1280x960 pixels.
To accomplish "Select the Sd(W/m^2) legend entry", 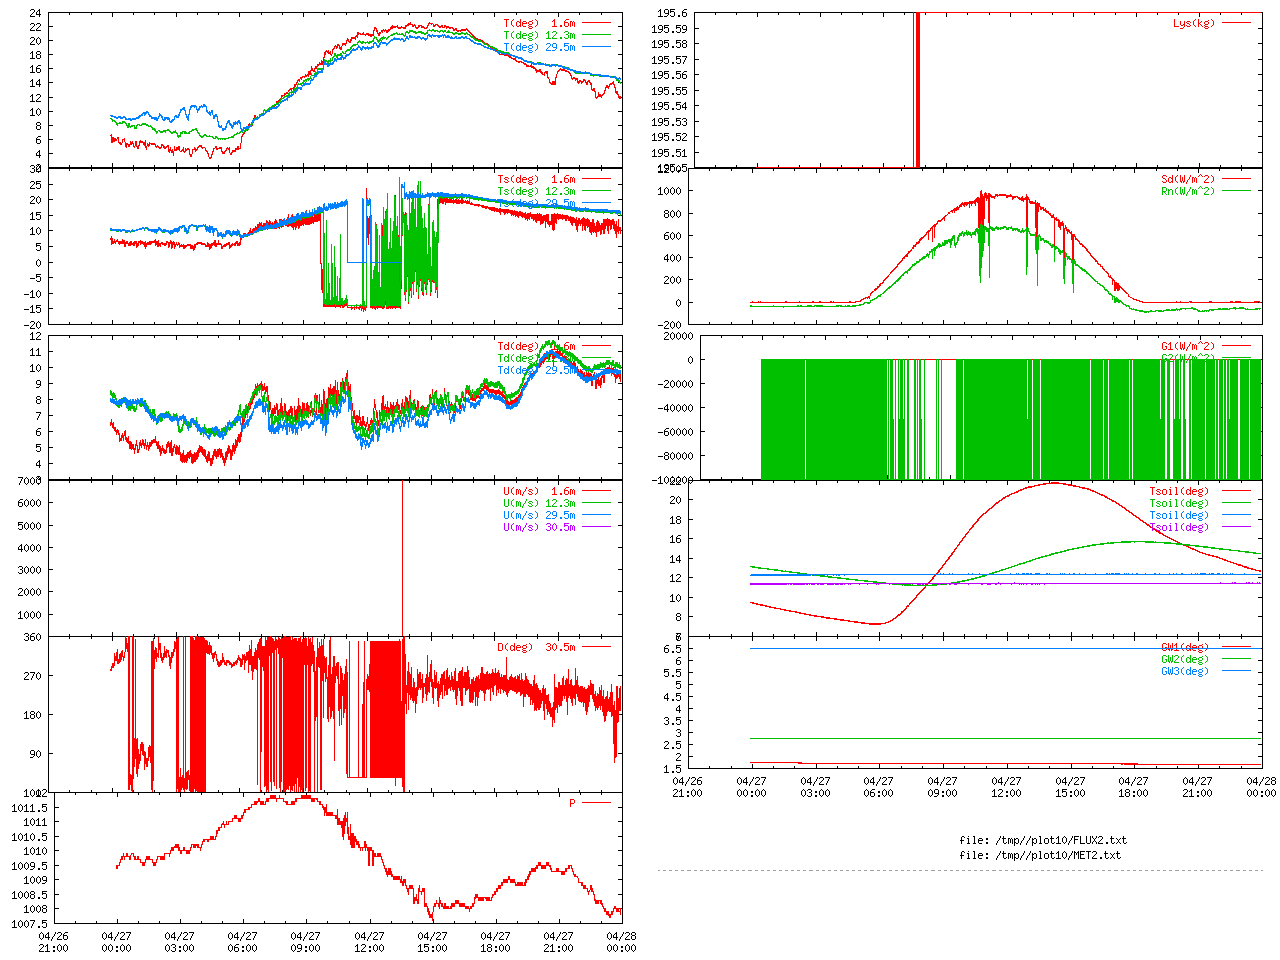I will pyautogui.click(x=1187, y=180).
